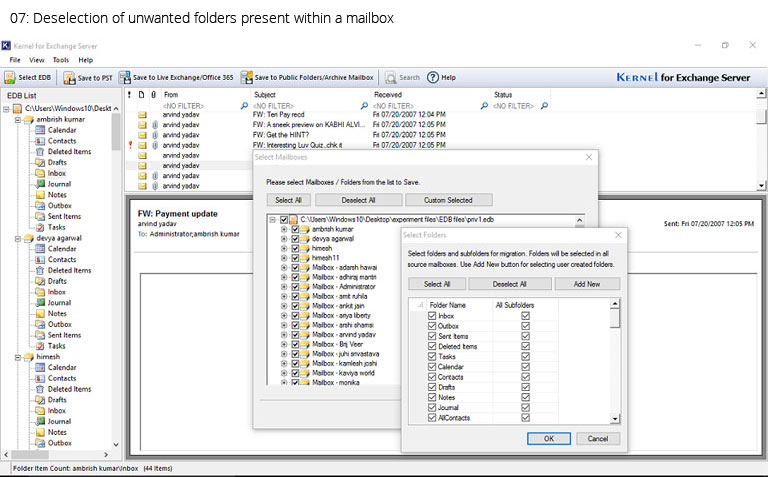The image size is (768, 477).
Task: Click the From column filter magnifier
Action: coord(244,106)
